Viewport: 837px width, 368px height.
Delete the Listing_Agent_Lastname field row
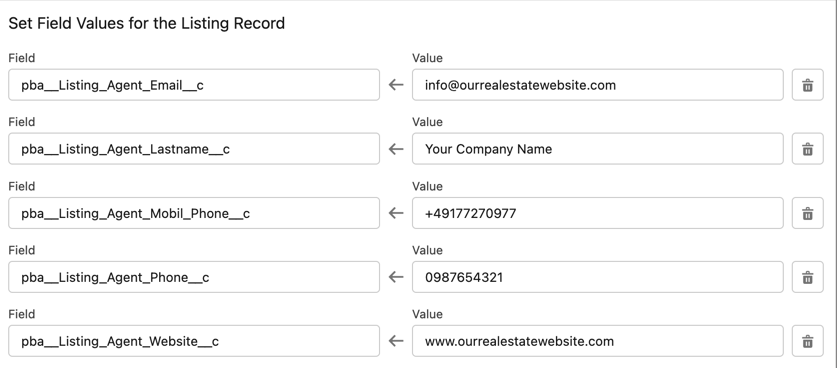[x=808, y=149]
